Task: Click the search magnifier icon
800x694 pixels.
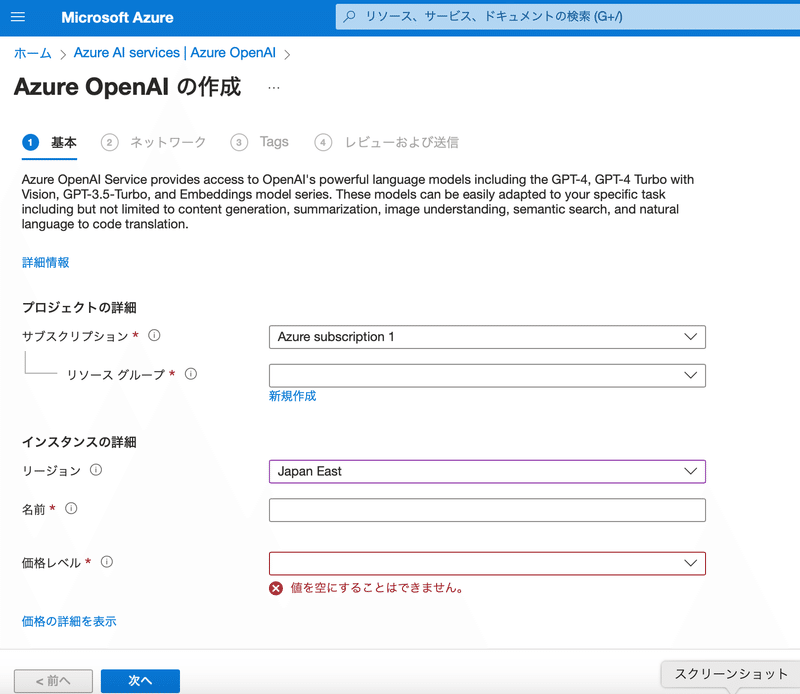Action: click(349, 16)
